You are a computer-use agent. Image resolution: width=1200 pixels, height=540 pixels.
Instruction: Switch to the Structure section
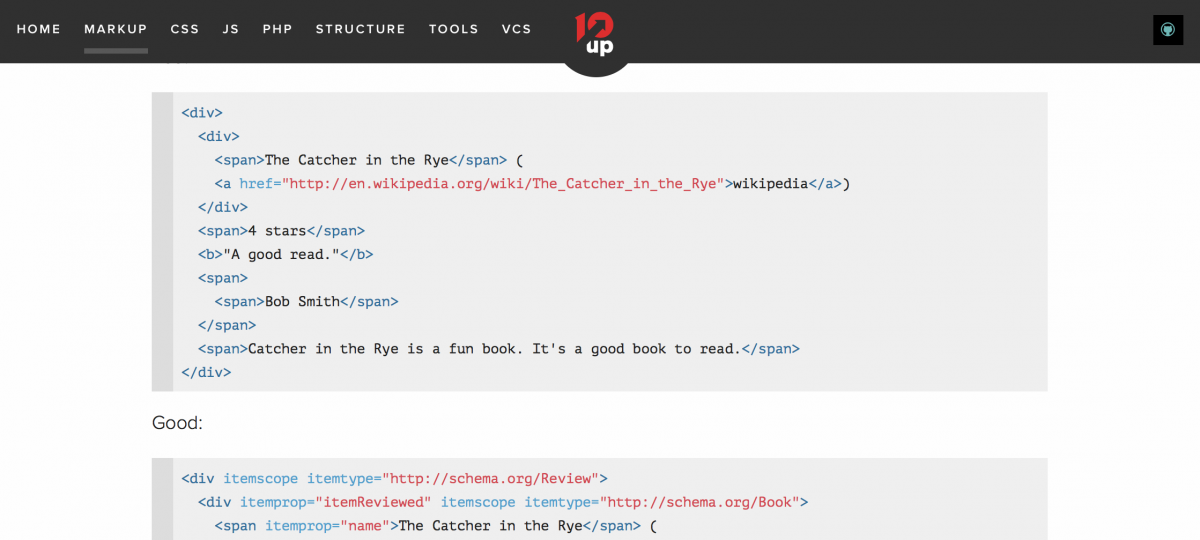point(360,29)
